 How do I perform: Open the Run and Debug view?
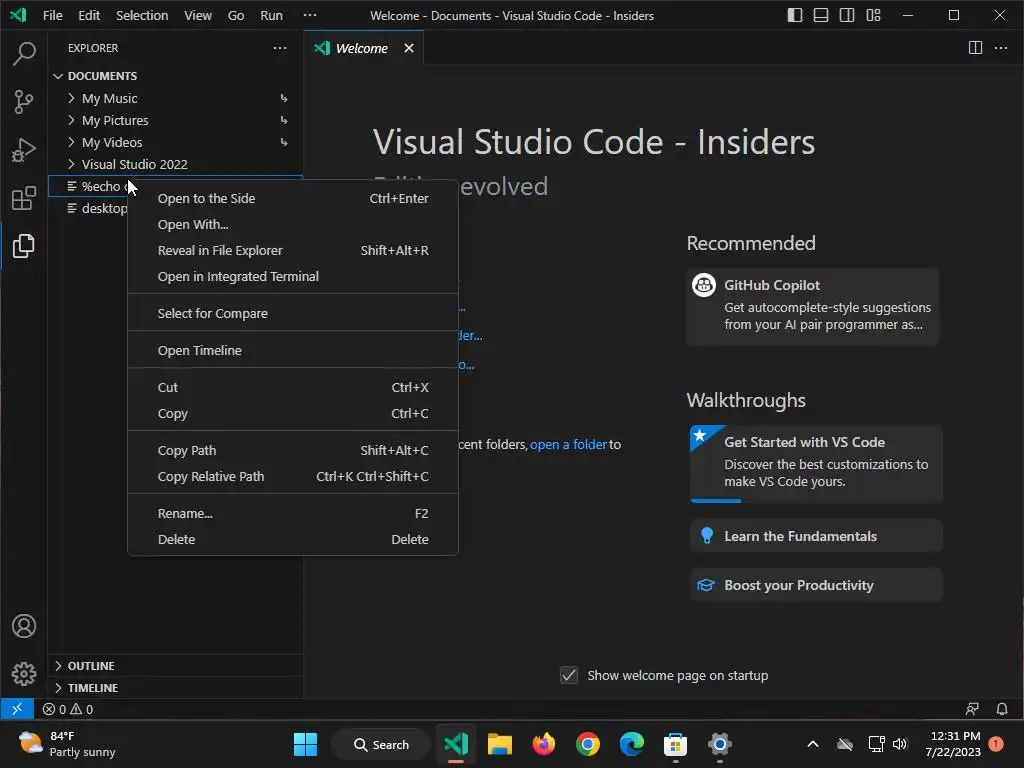24,150
